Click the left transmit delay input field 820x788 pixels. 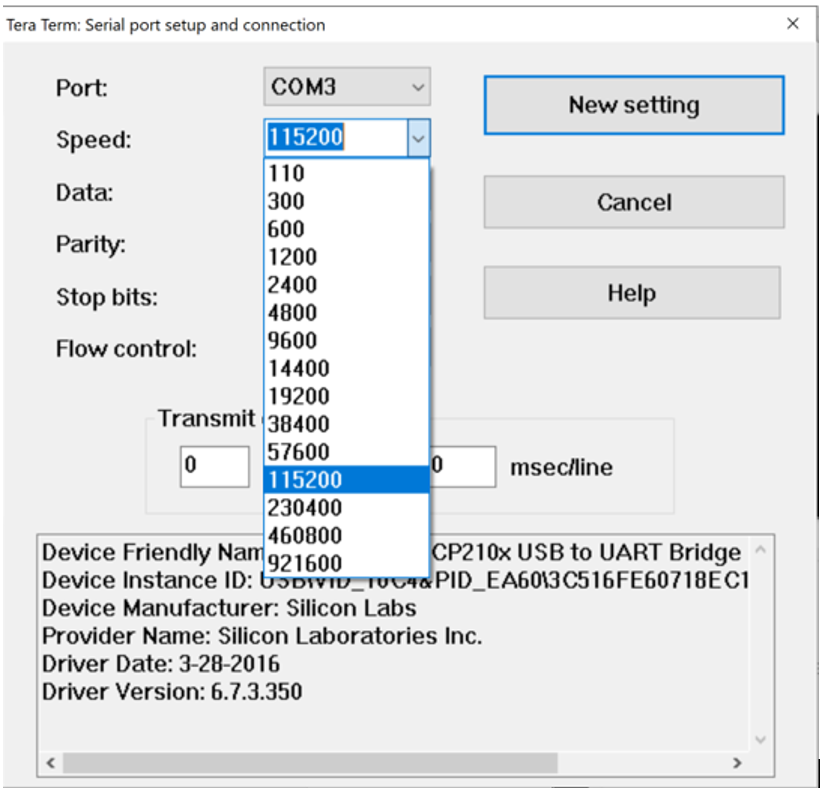(213, 466)
